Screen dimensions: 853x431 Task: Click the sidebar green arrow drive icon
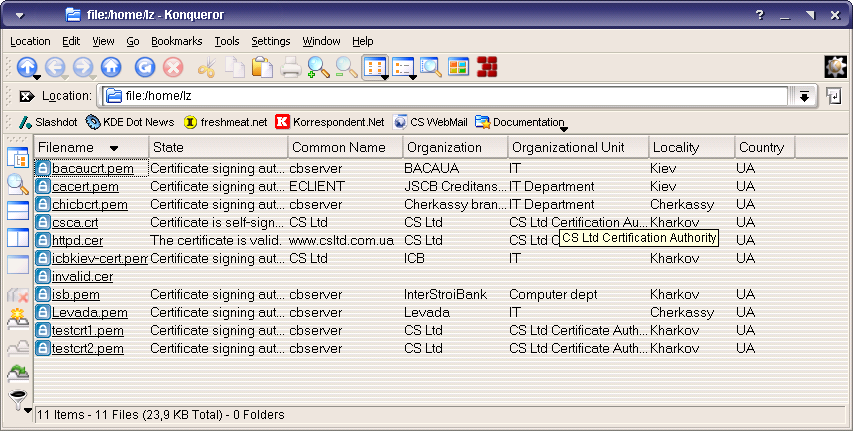point(18,373)
